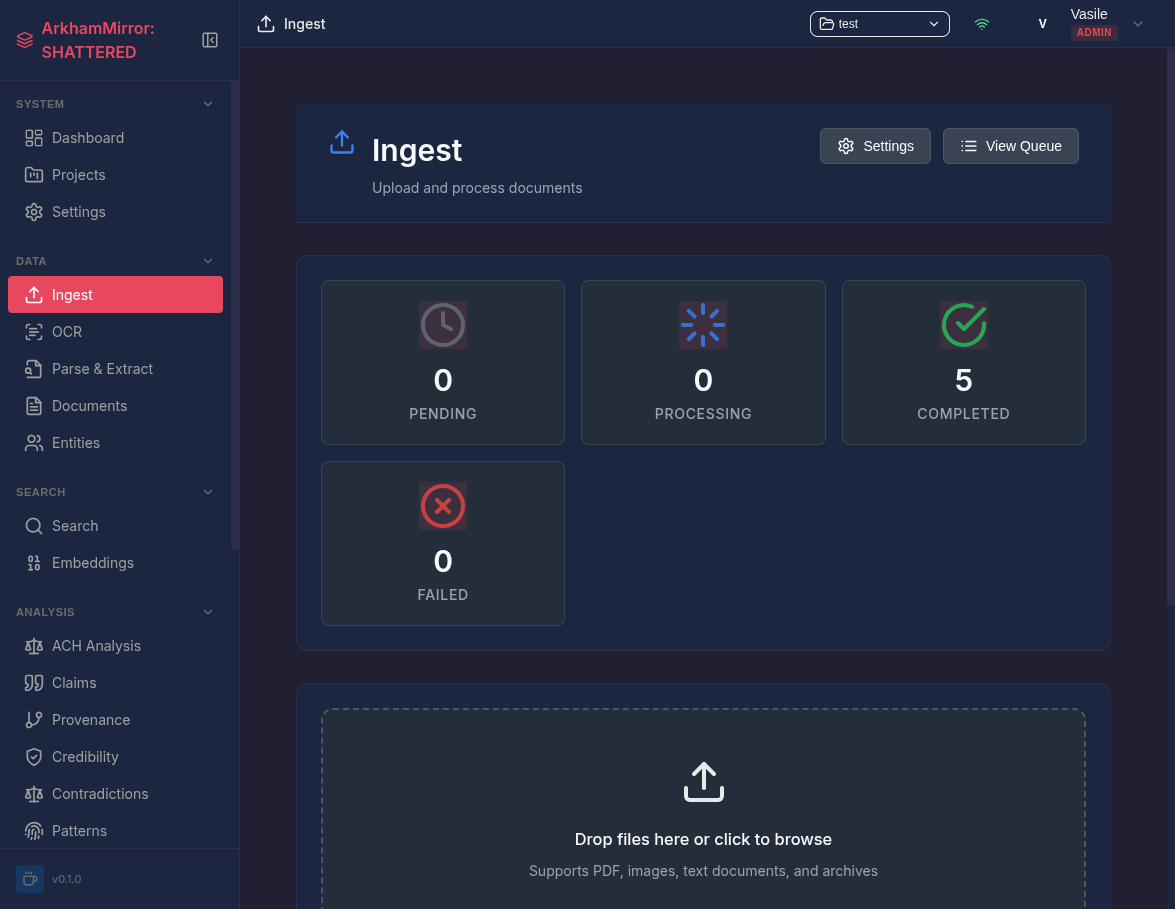The height and width of the screenshot is (909, 1175).
Task: Click the Documents file icon
Action: tap(34, 406)
